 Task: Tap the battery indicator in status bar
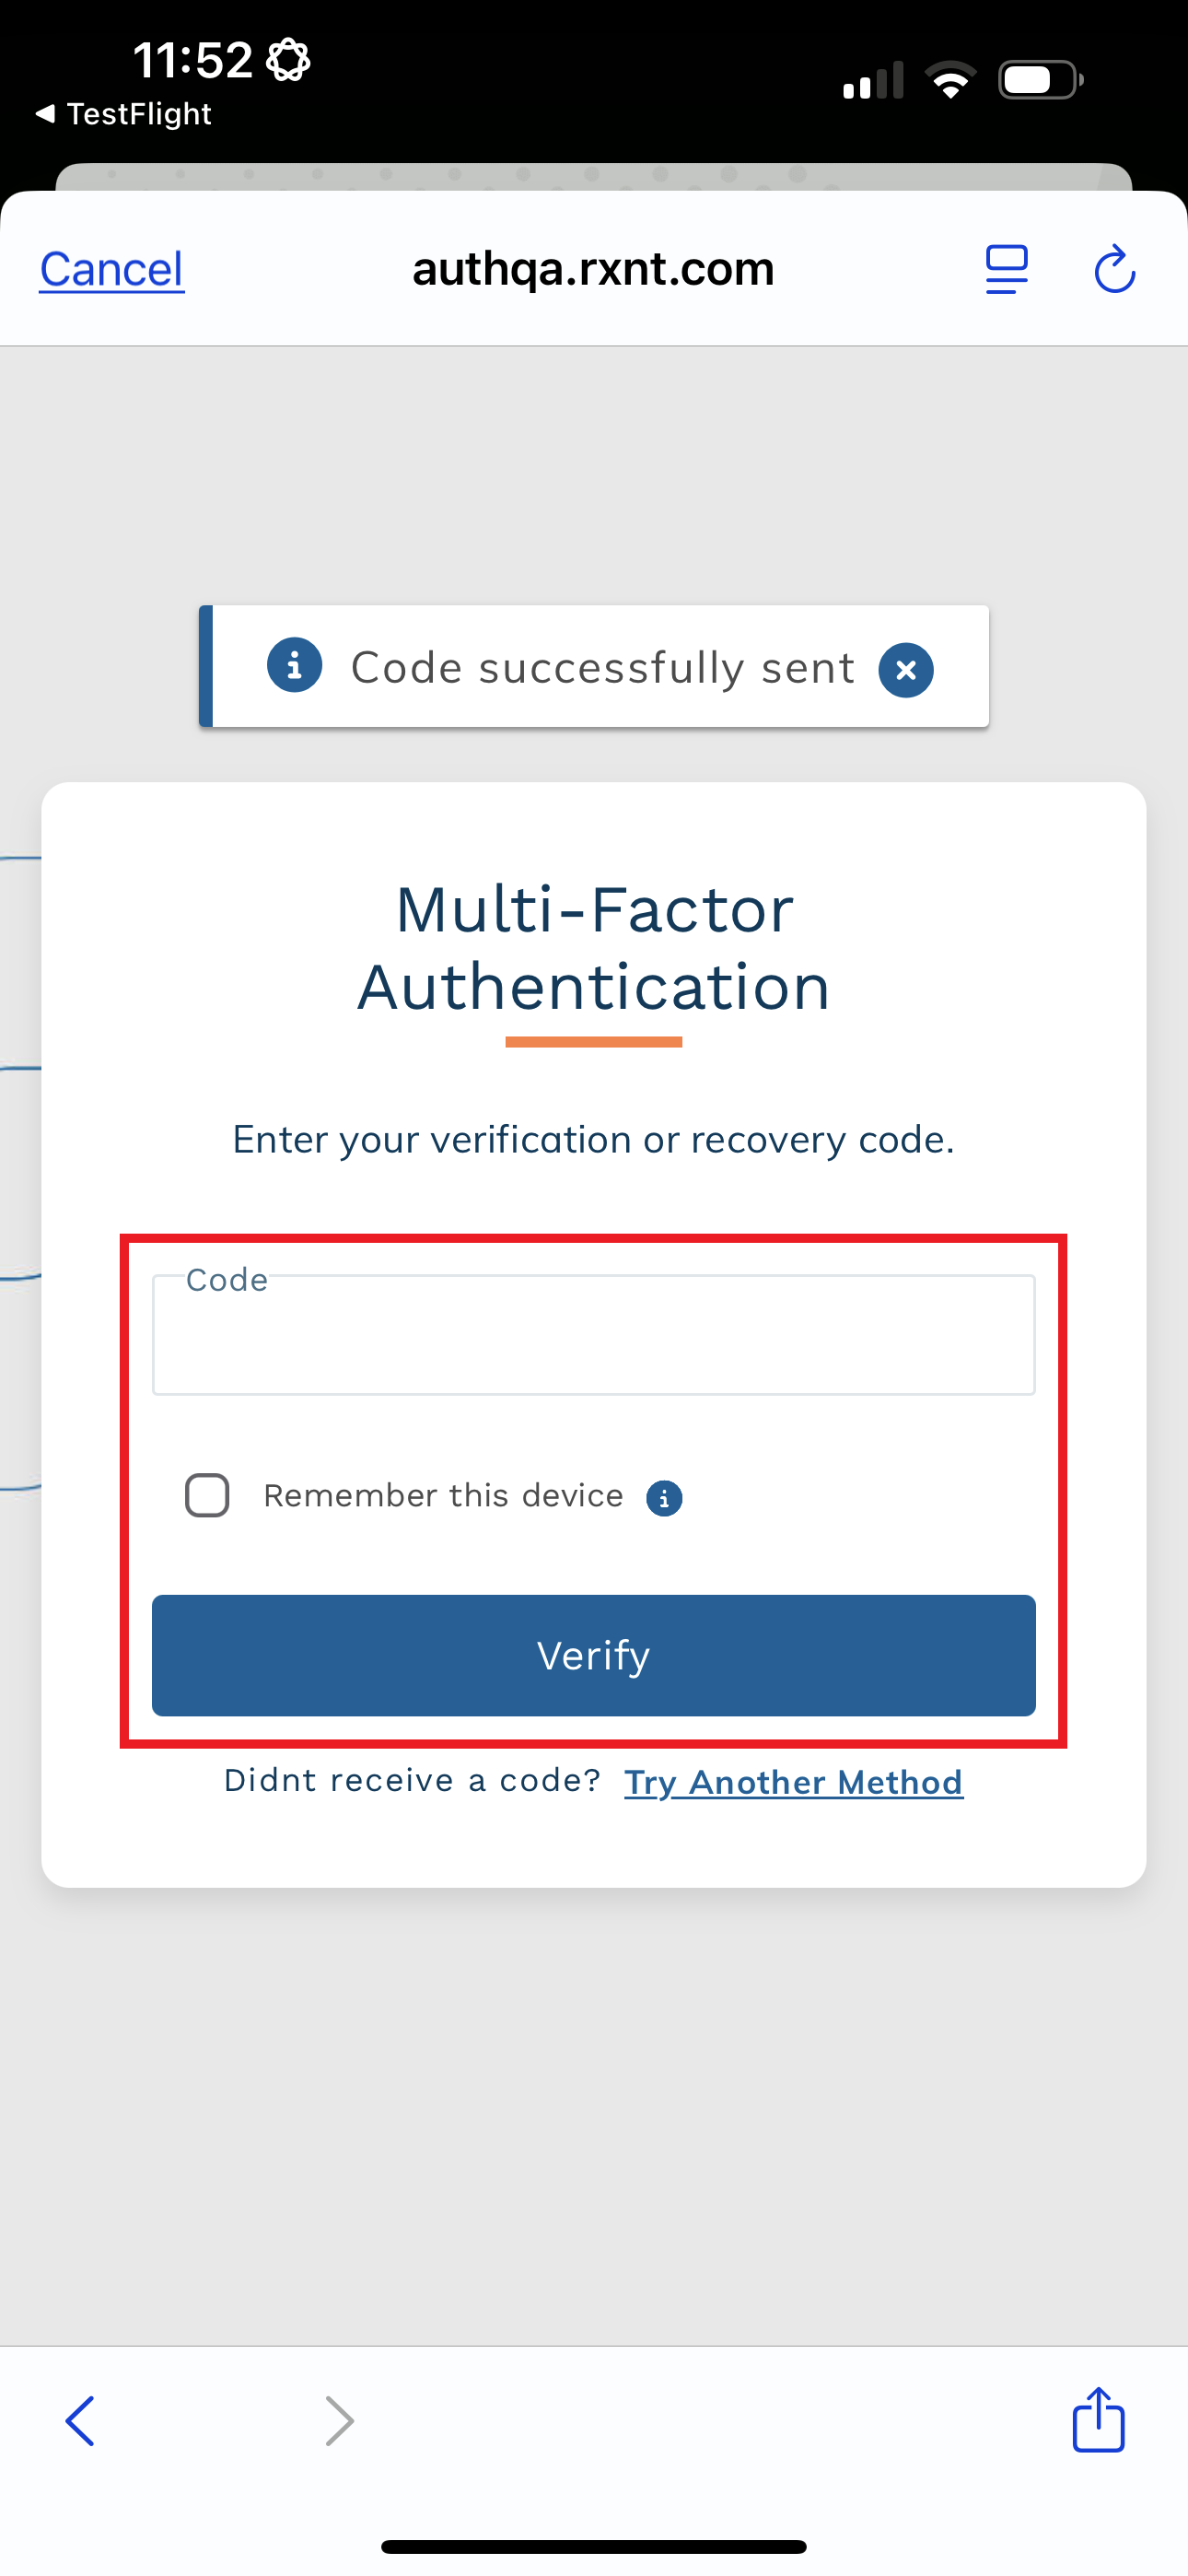click(1040, 80)
